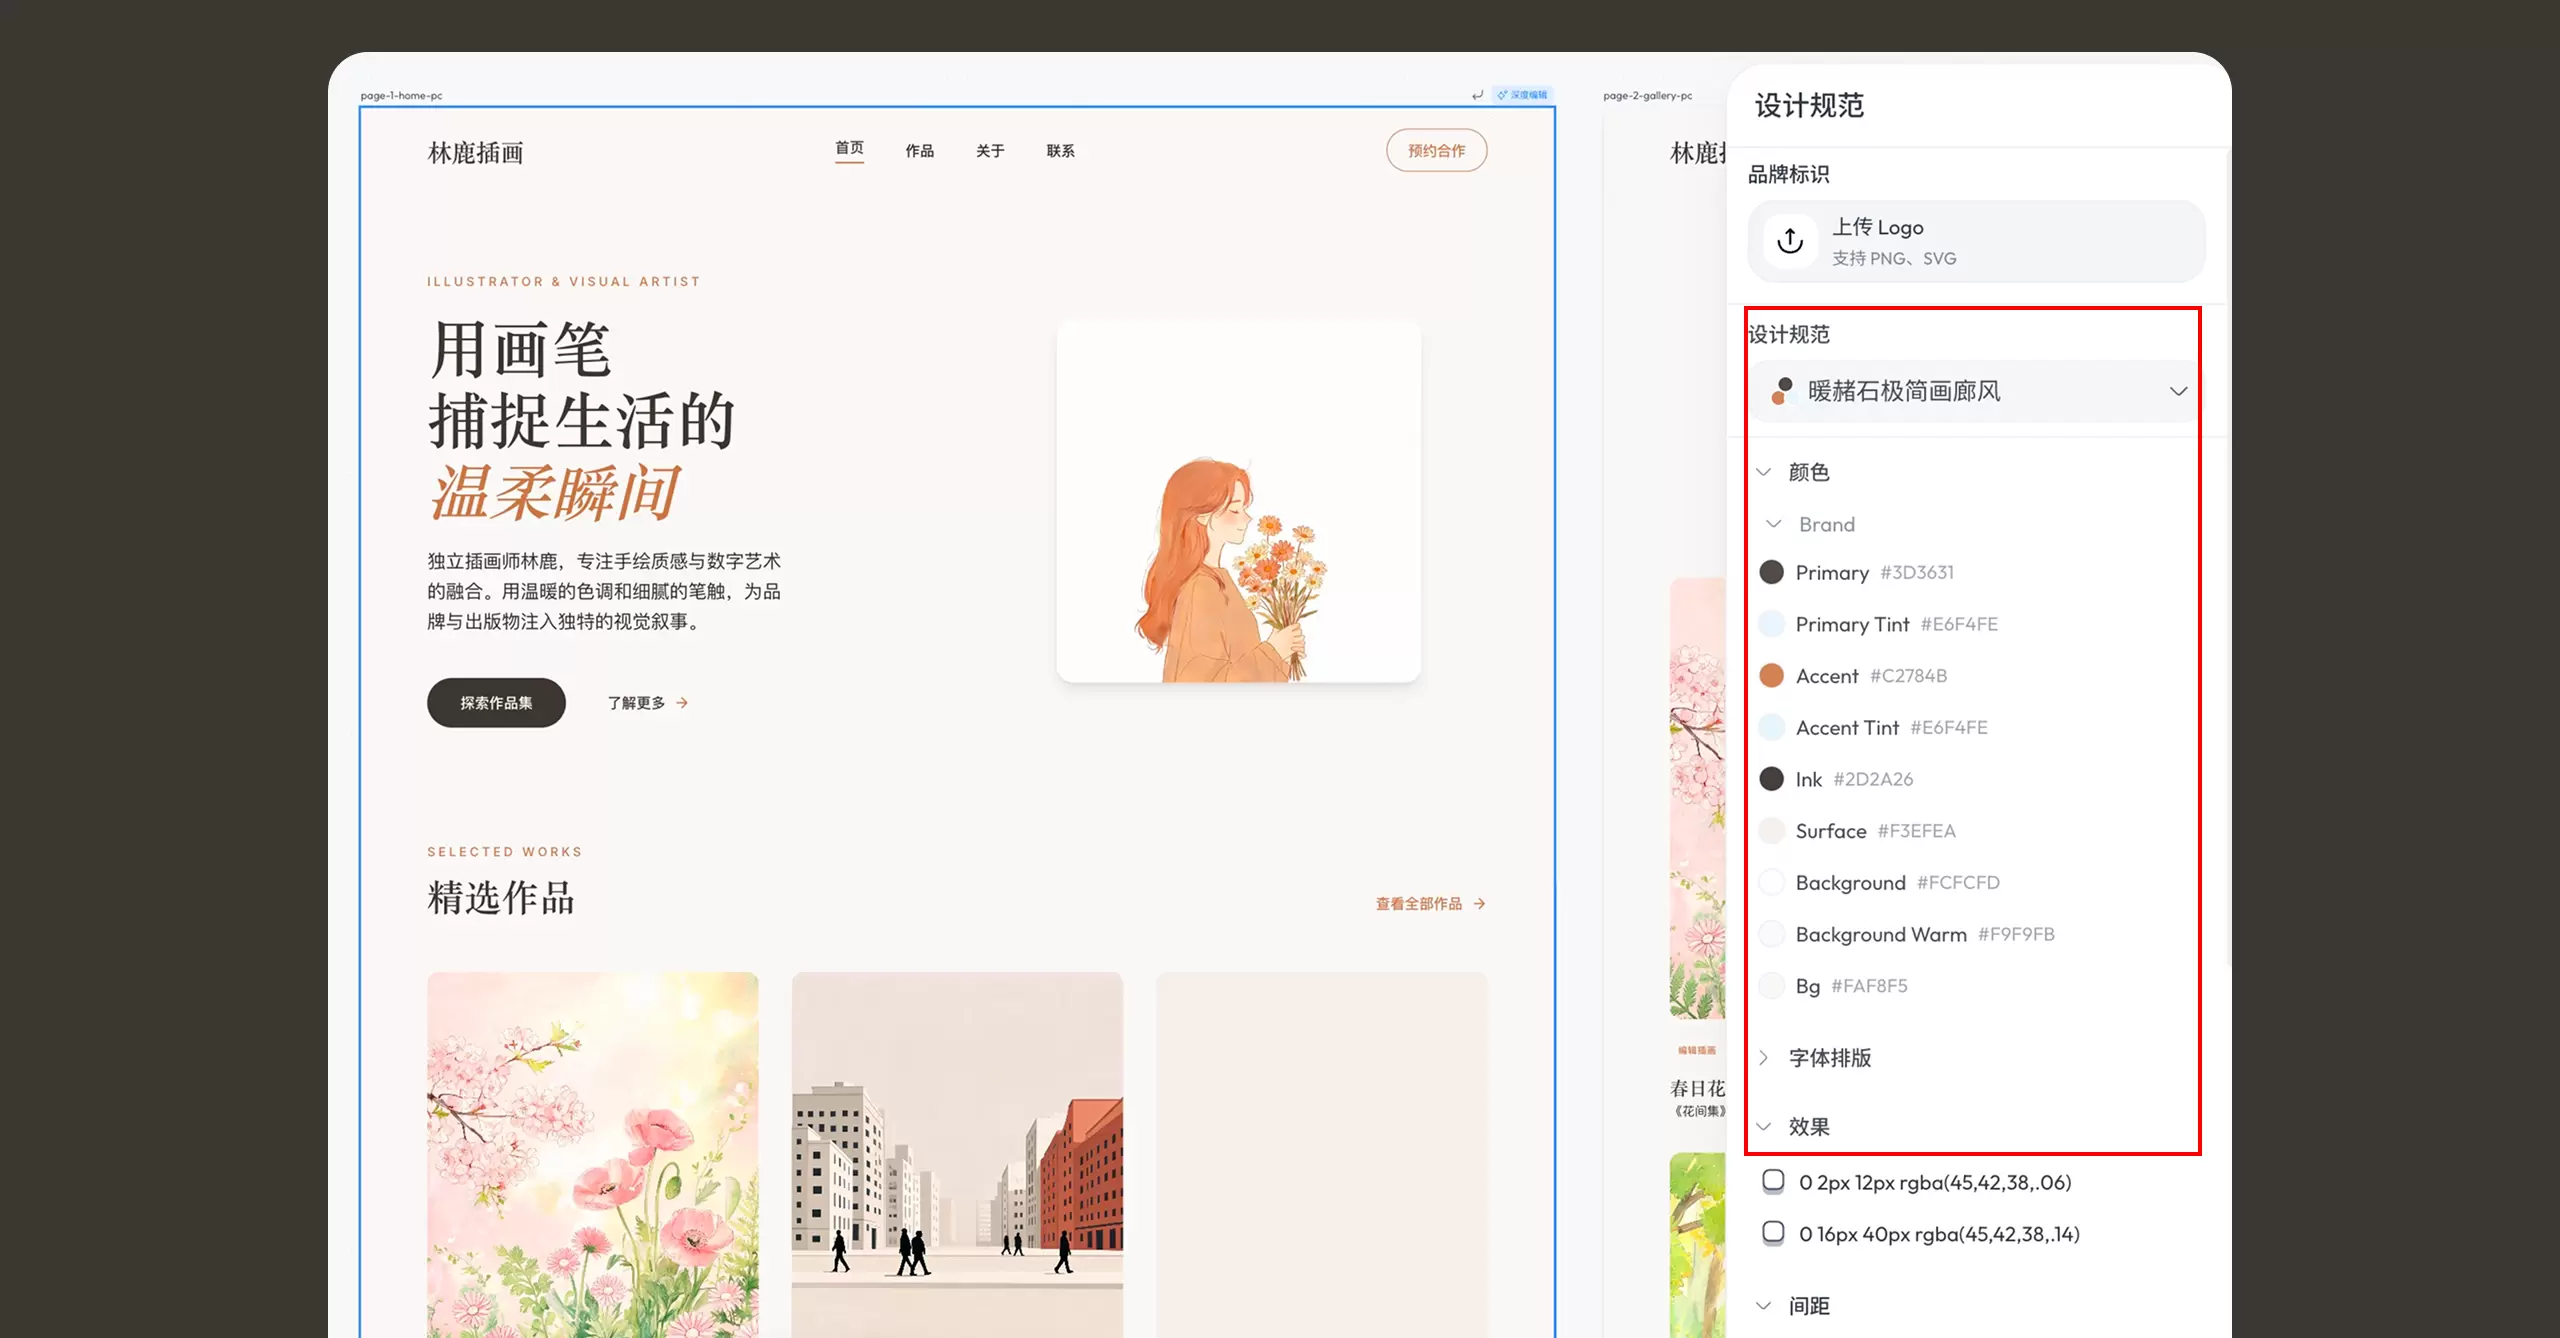
Task: Click the #2D2A26 hex value text
Action: (x=1873, y=779)
